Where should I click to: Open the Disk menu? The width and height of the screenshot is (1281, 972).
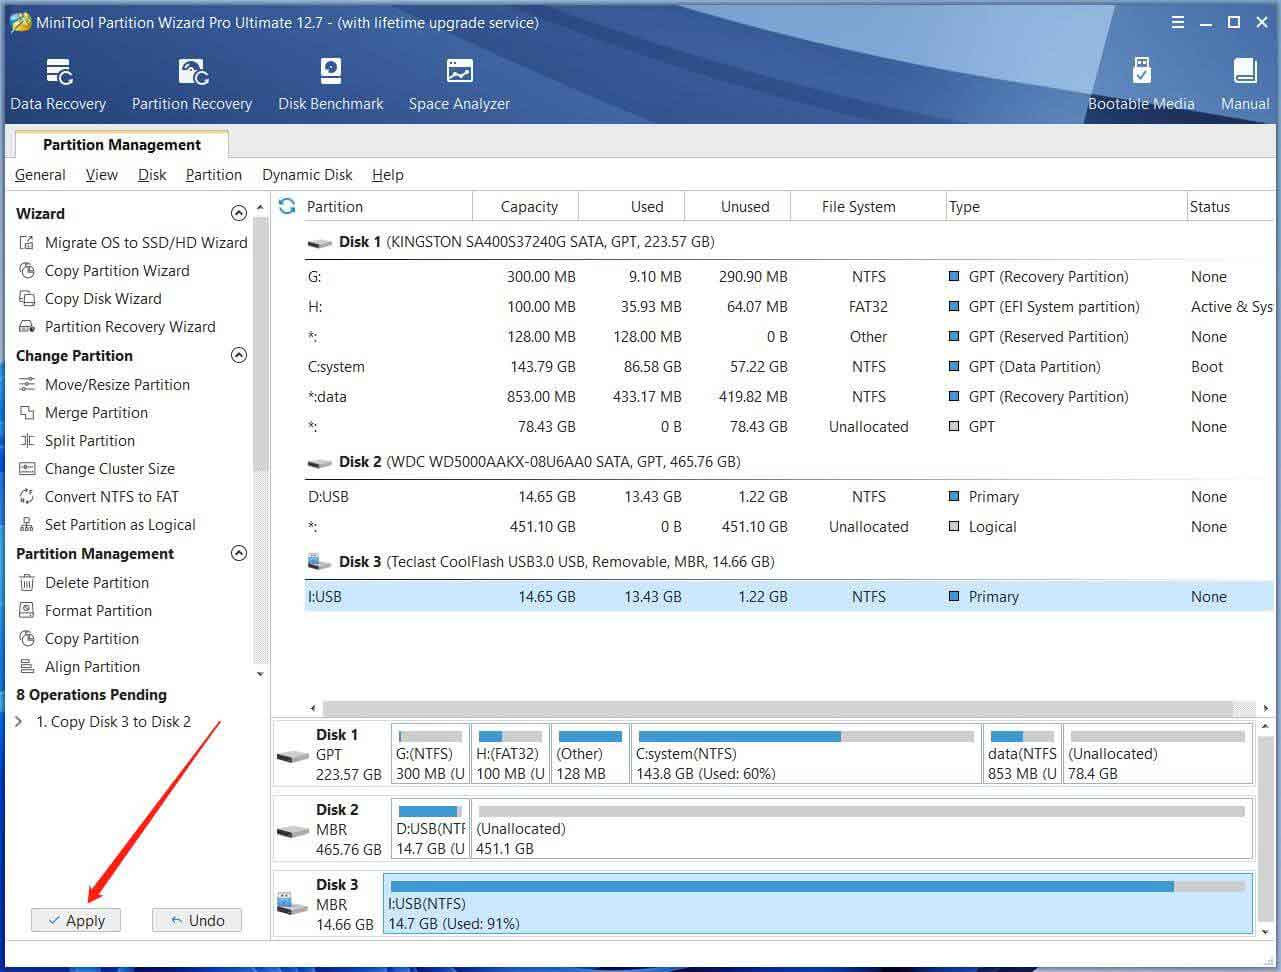click(x=152, y=175)
